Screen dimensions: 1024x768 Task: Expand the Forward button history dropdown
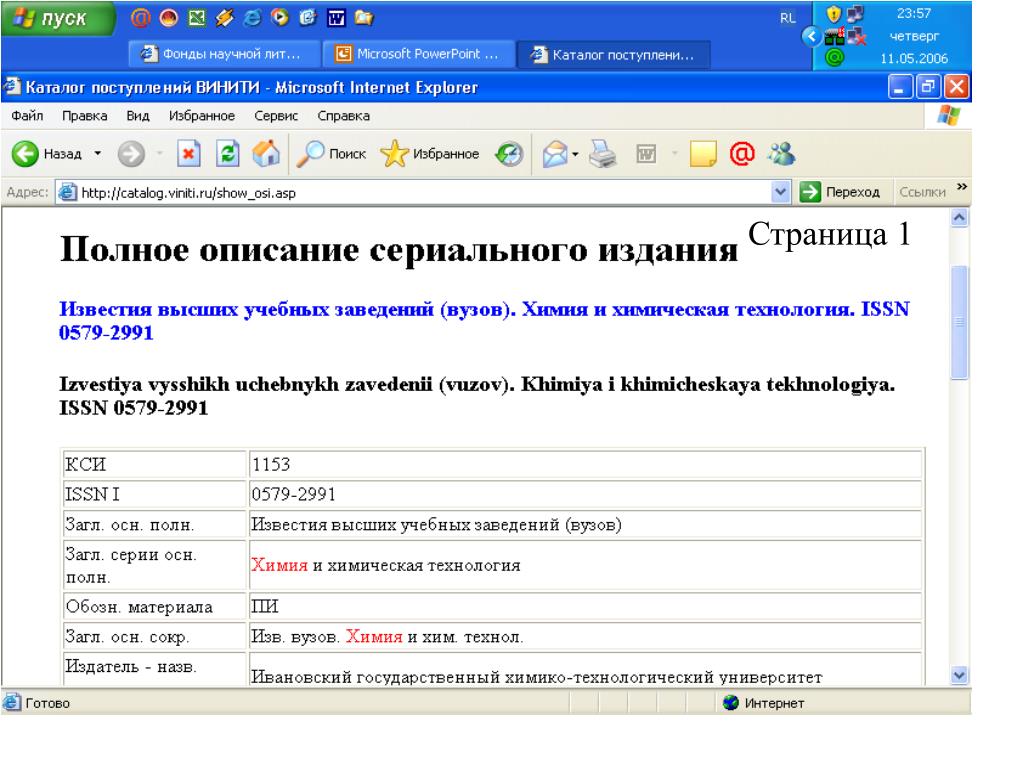tap(159, 154)
